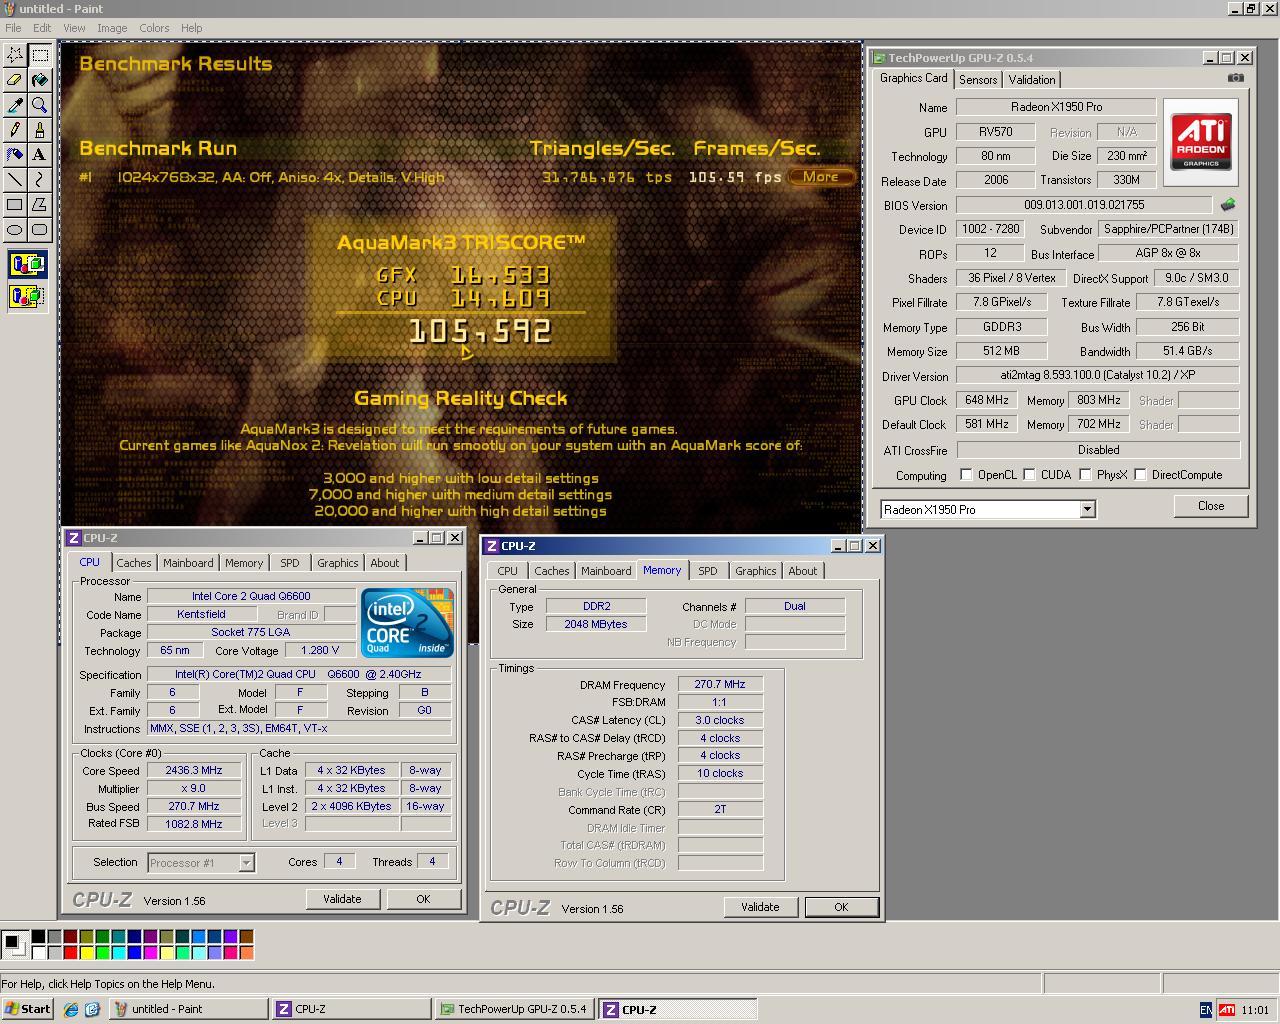The height and width of the screenshot is (1024, 1280).
Task: Click the More button in benchmark results
Action: [x=821, y=177]
